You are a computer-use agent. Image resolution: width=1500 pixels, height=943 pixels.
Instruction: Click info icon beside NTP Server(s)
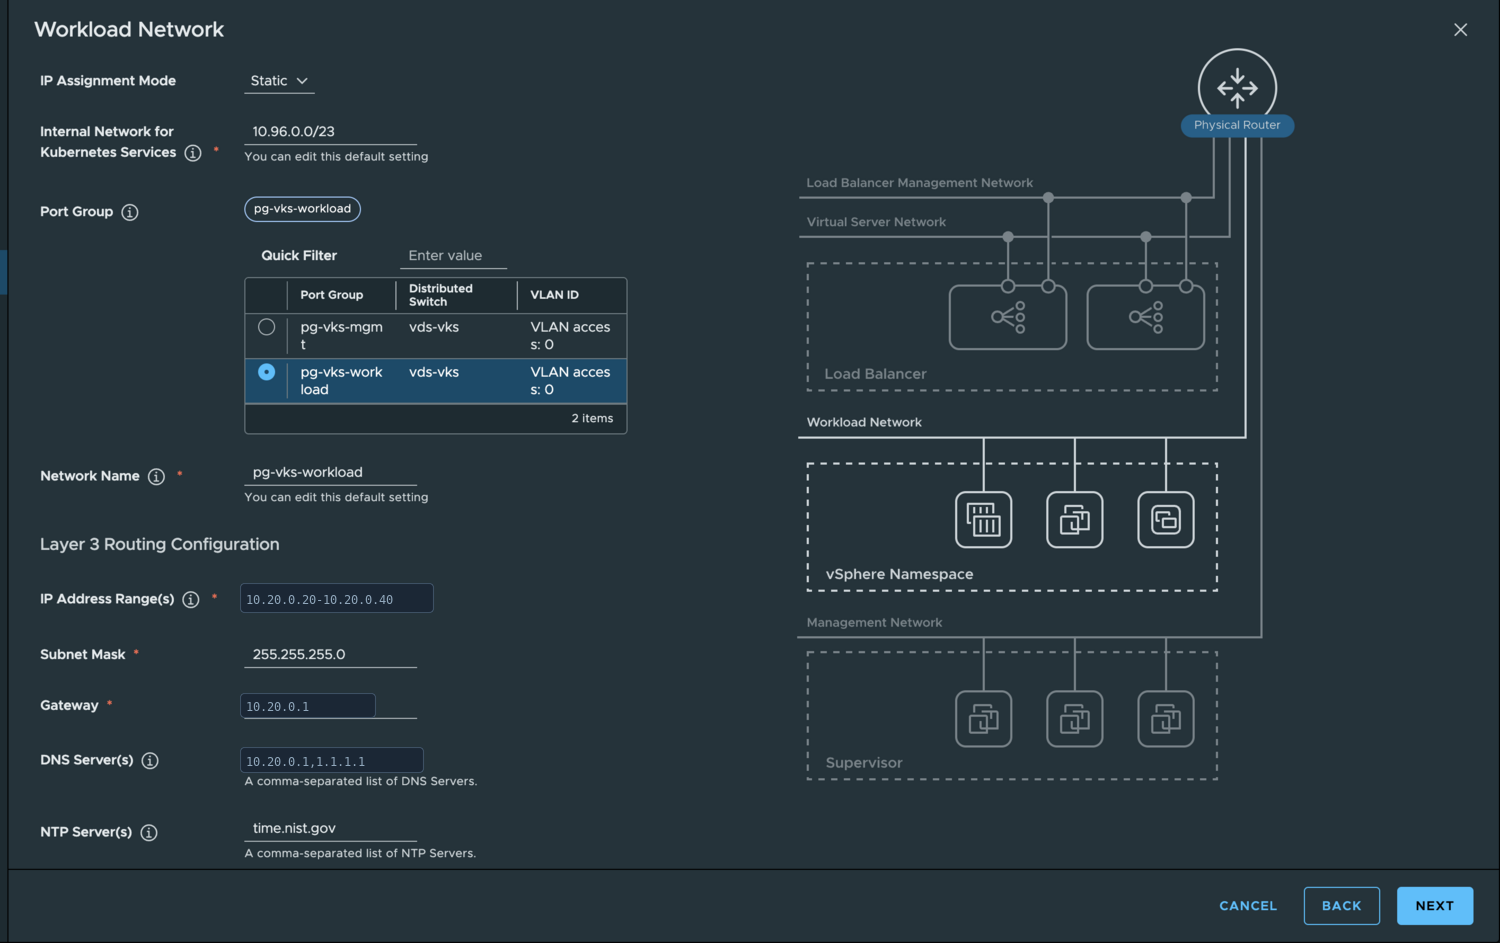tap(149, 833)
